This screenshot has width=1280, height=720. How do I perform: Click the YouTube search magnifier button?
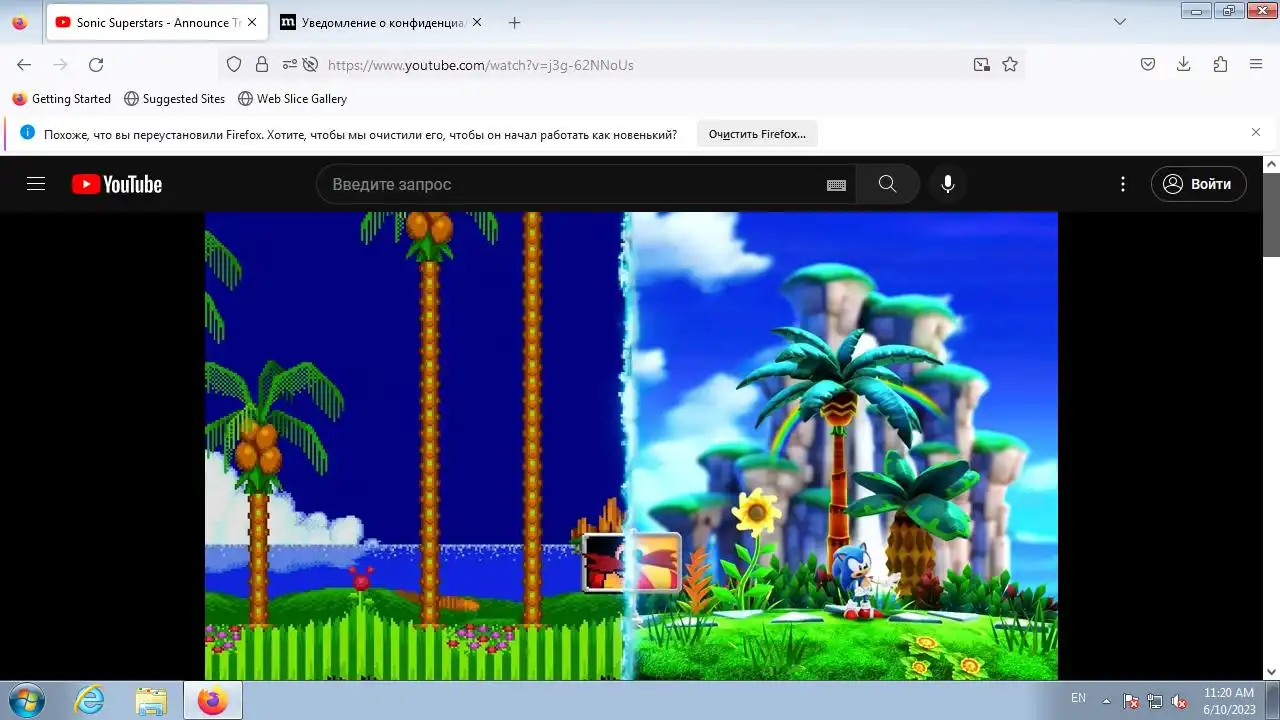pos(887,184)
